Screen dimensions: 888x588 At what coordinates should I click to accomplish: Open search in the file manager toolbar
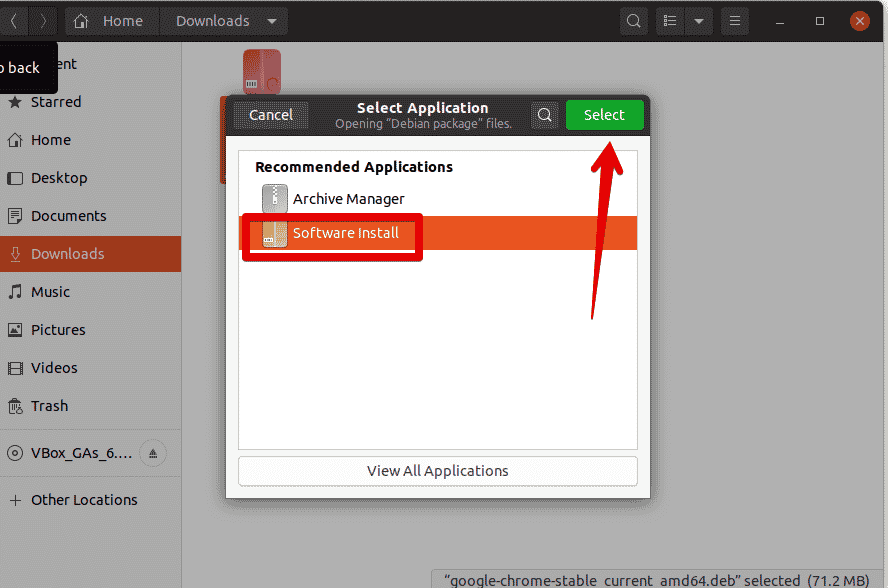(633, 21)
